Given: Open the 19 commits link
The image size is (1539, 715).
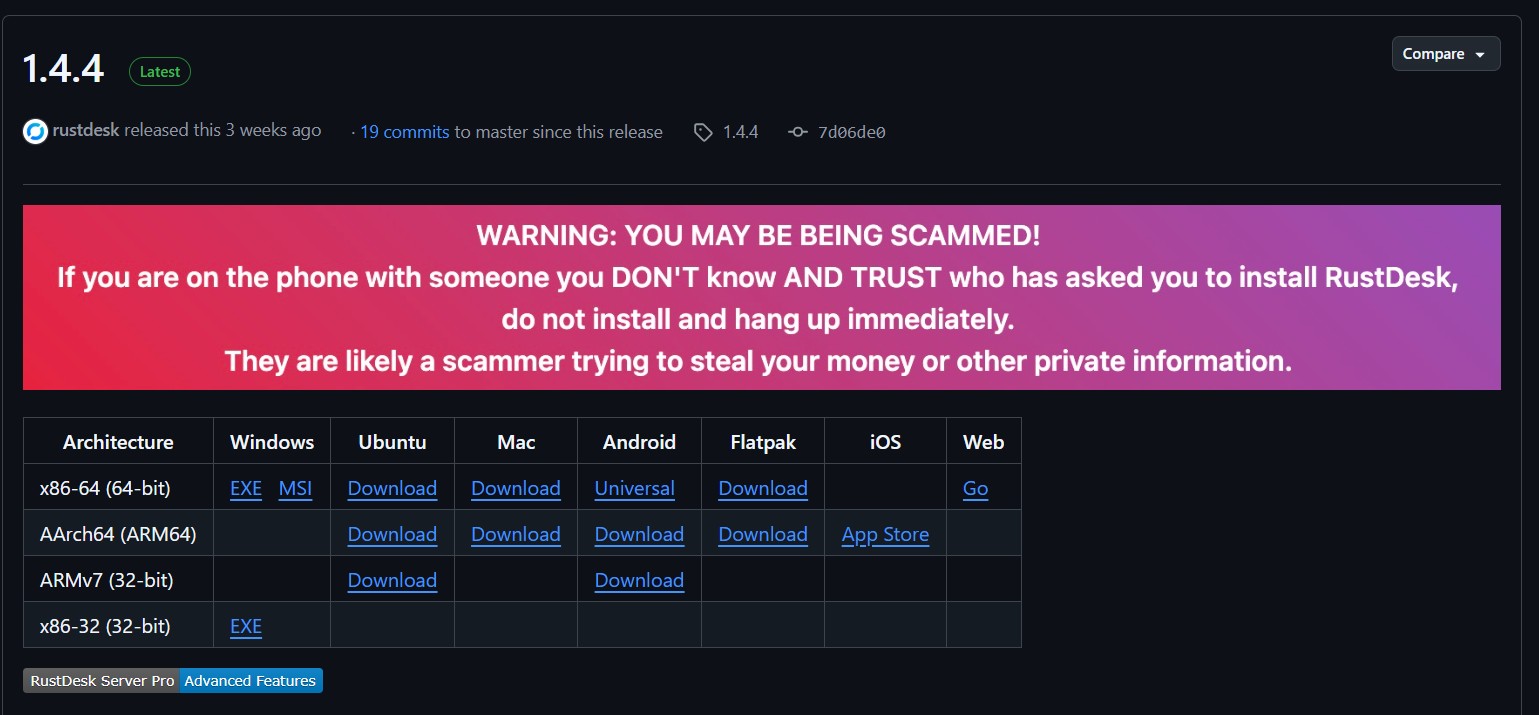Looking at the screenshot, I should [x=404, y=132].
